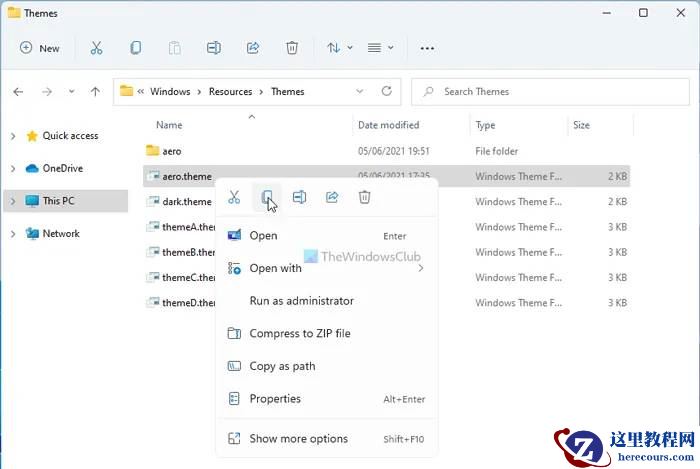The width and height of the screenshot is (700, 469).
Task: Refresh the Themes folder
Action: (x=387, y=91)
